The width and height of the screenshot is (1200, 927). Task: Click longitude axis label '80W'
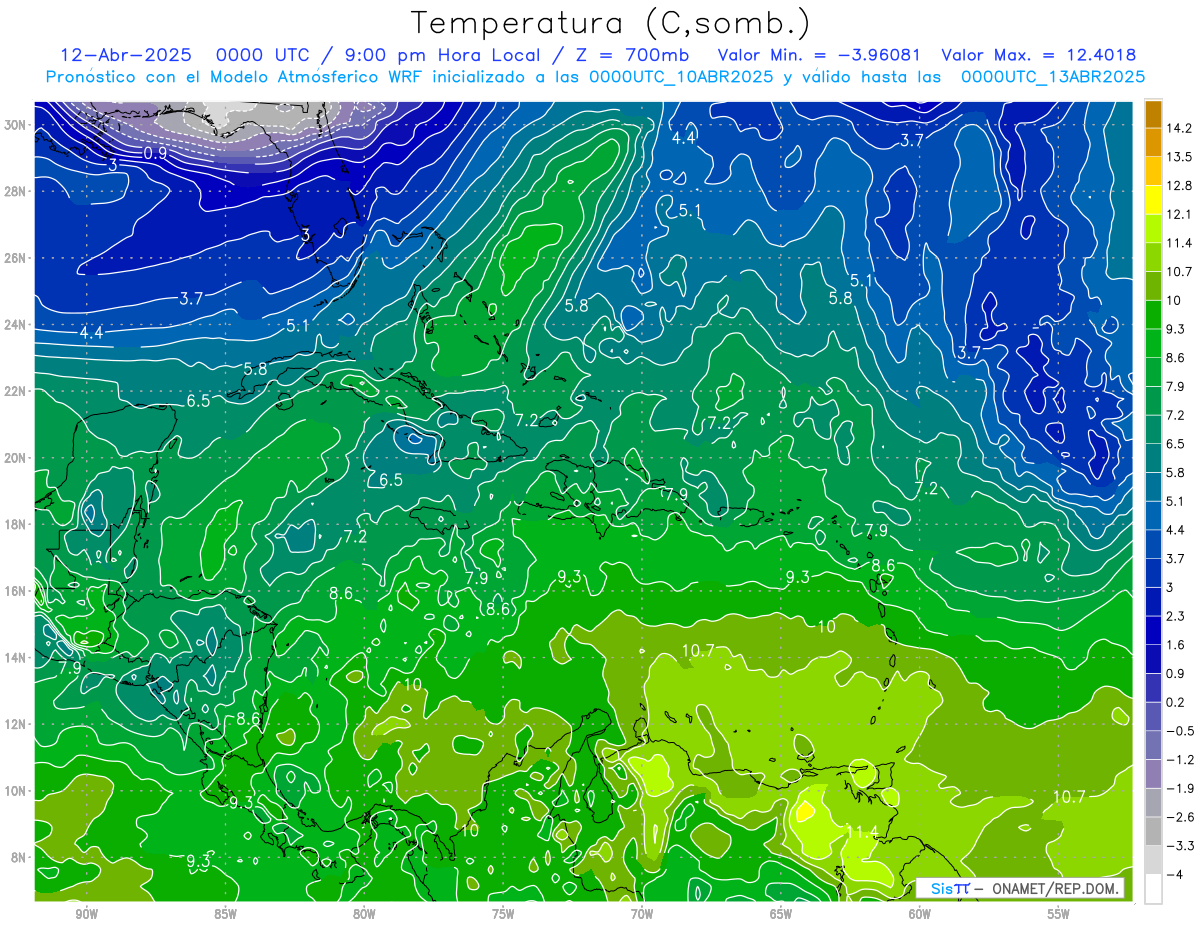pyautogui.click(x=364, y=914)
